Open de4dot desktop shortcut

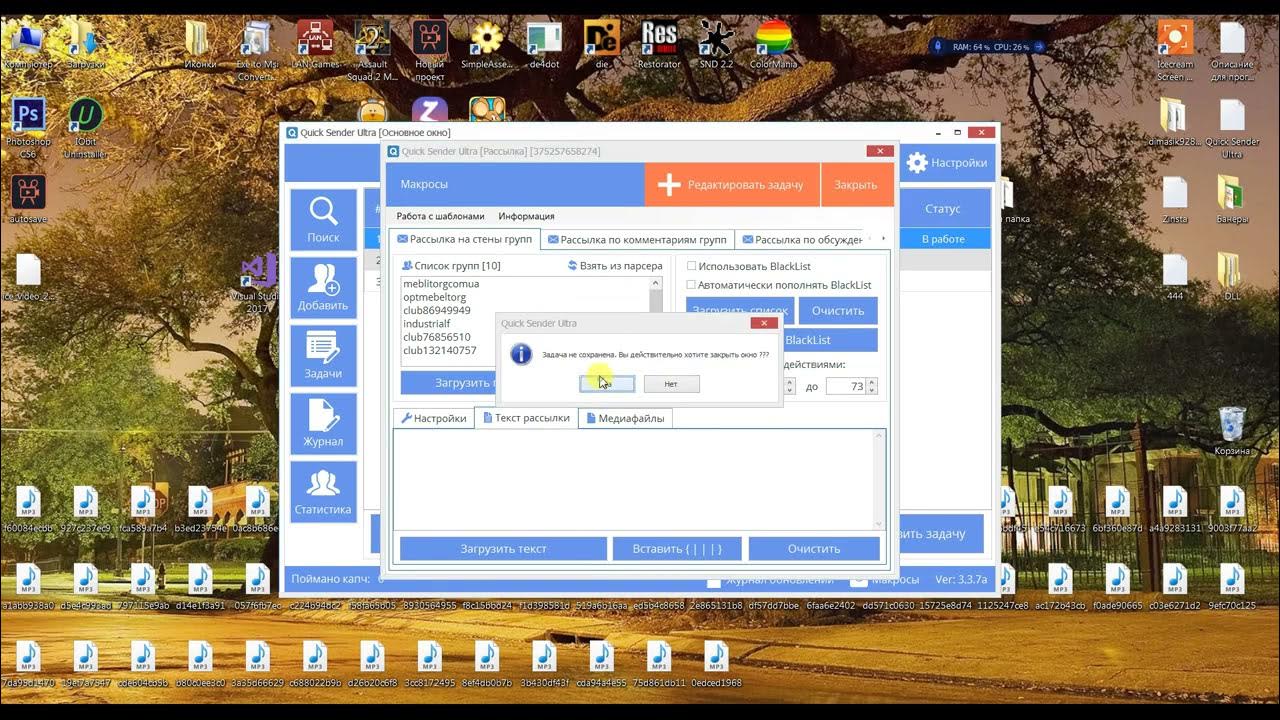pyautogui.click(x=544, y=44)
